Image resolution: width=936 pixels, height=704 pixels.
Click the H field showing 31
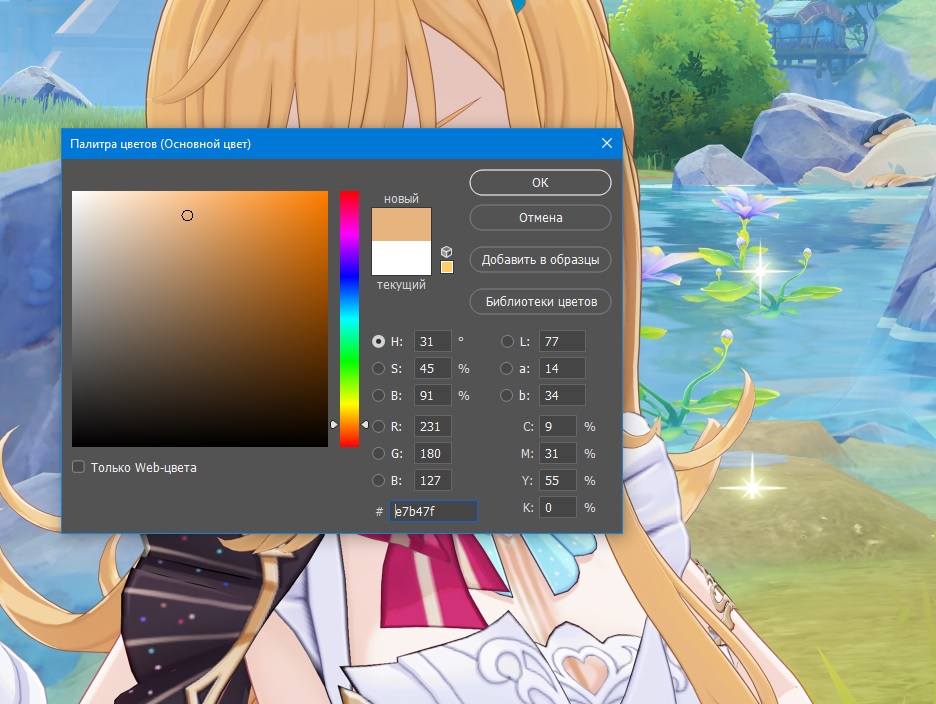433,342
